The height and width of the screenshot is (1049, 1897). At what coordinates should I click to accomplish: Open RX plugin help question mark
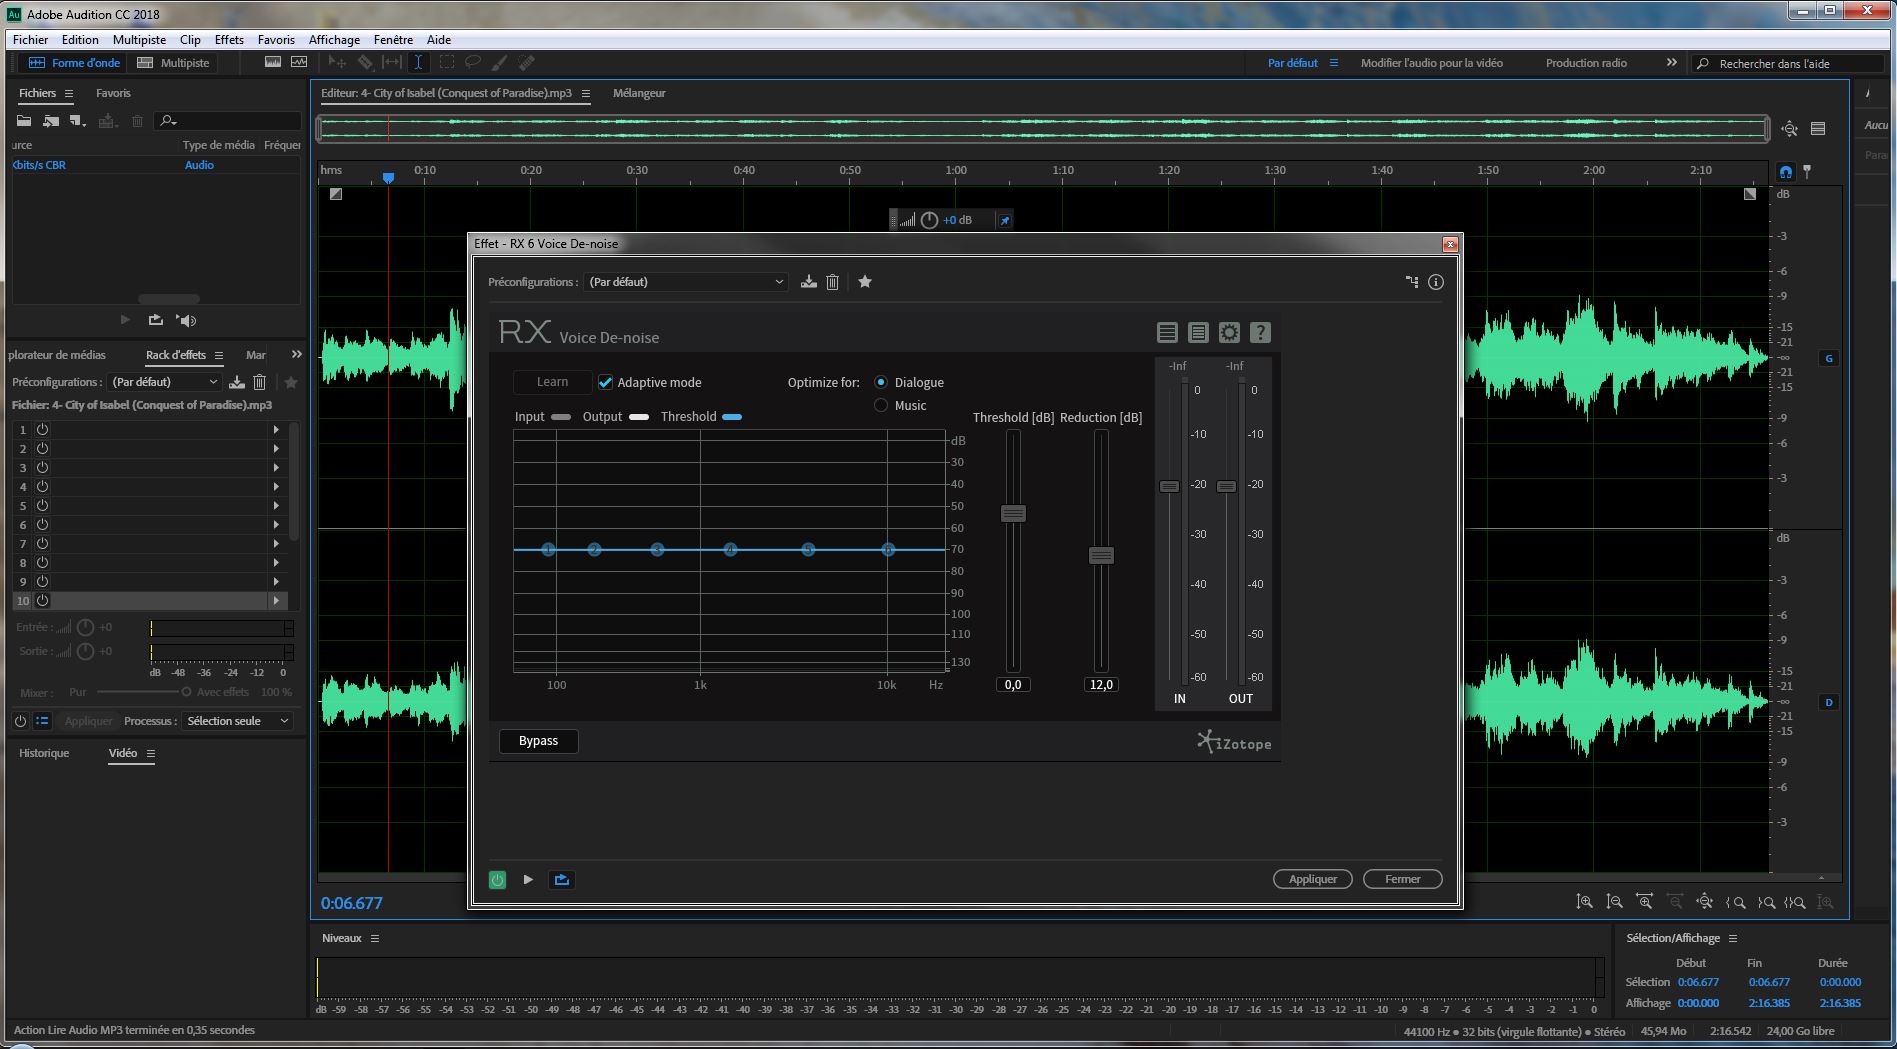pyautogui.click(x=1260, y=332)
